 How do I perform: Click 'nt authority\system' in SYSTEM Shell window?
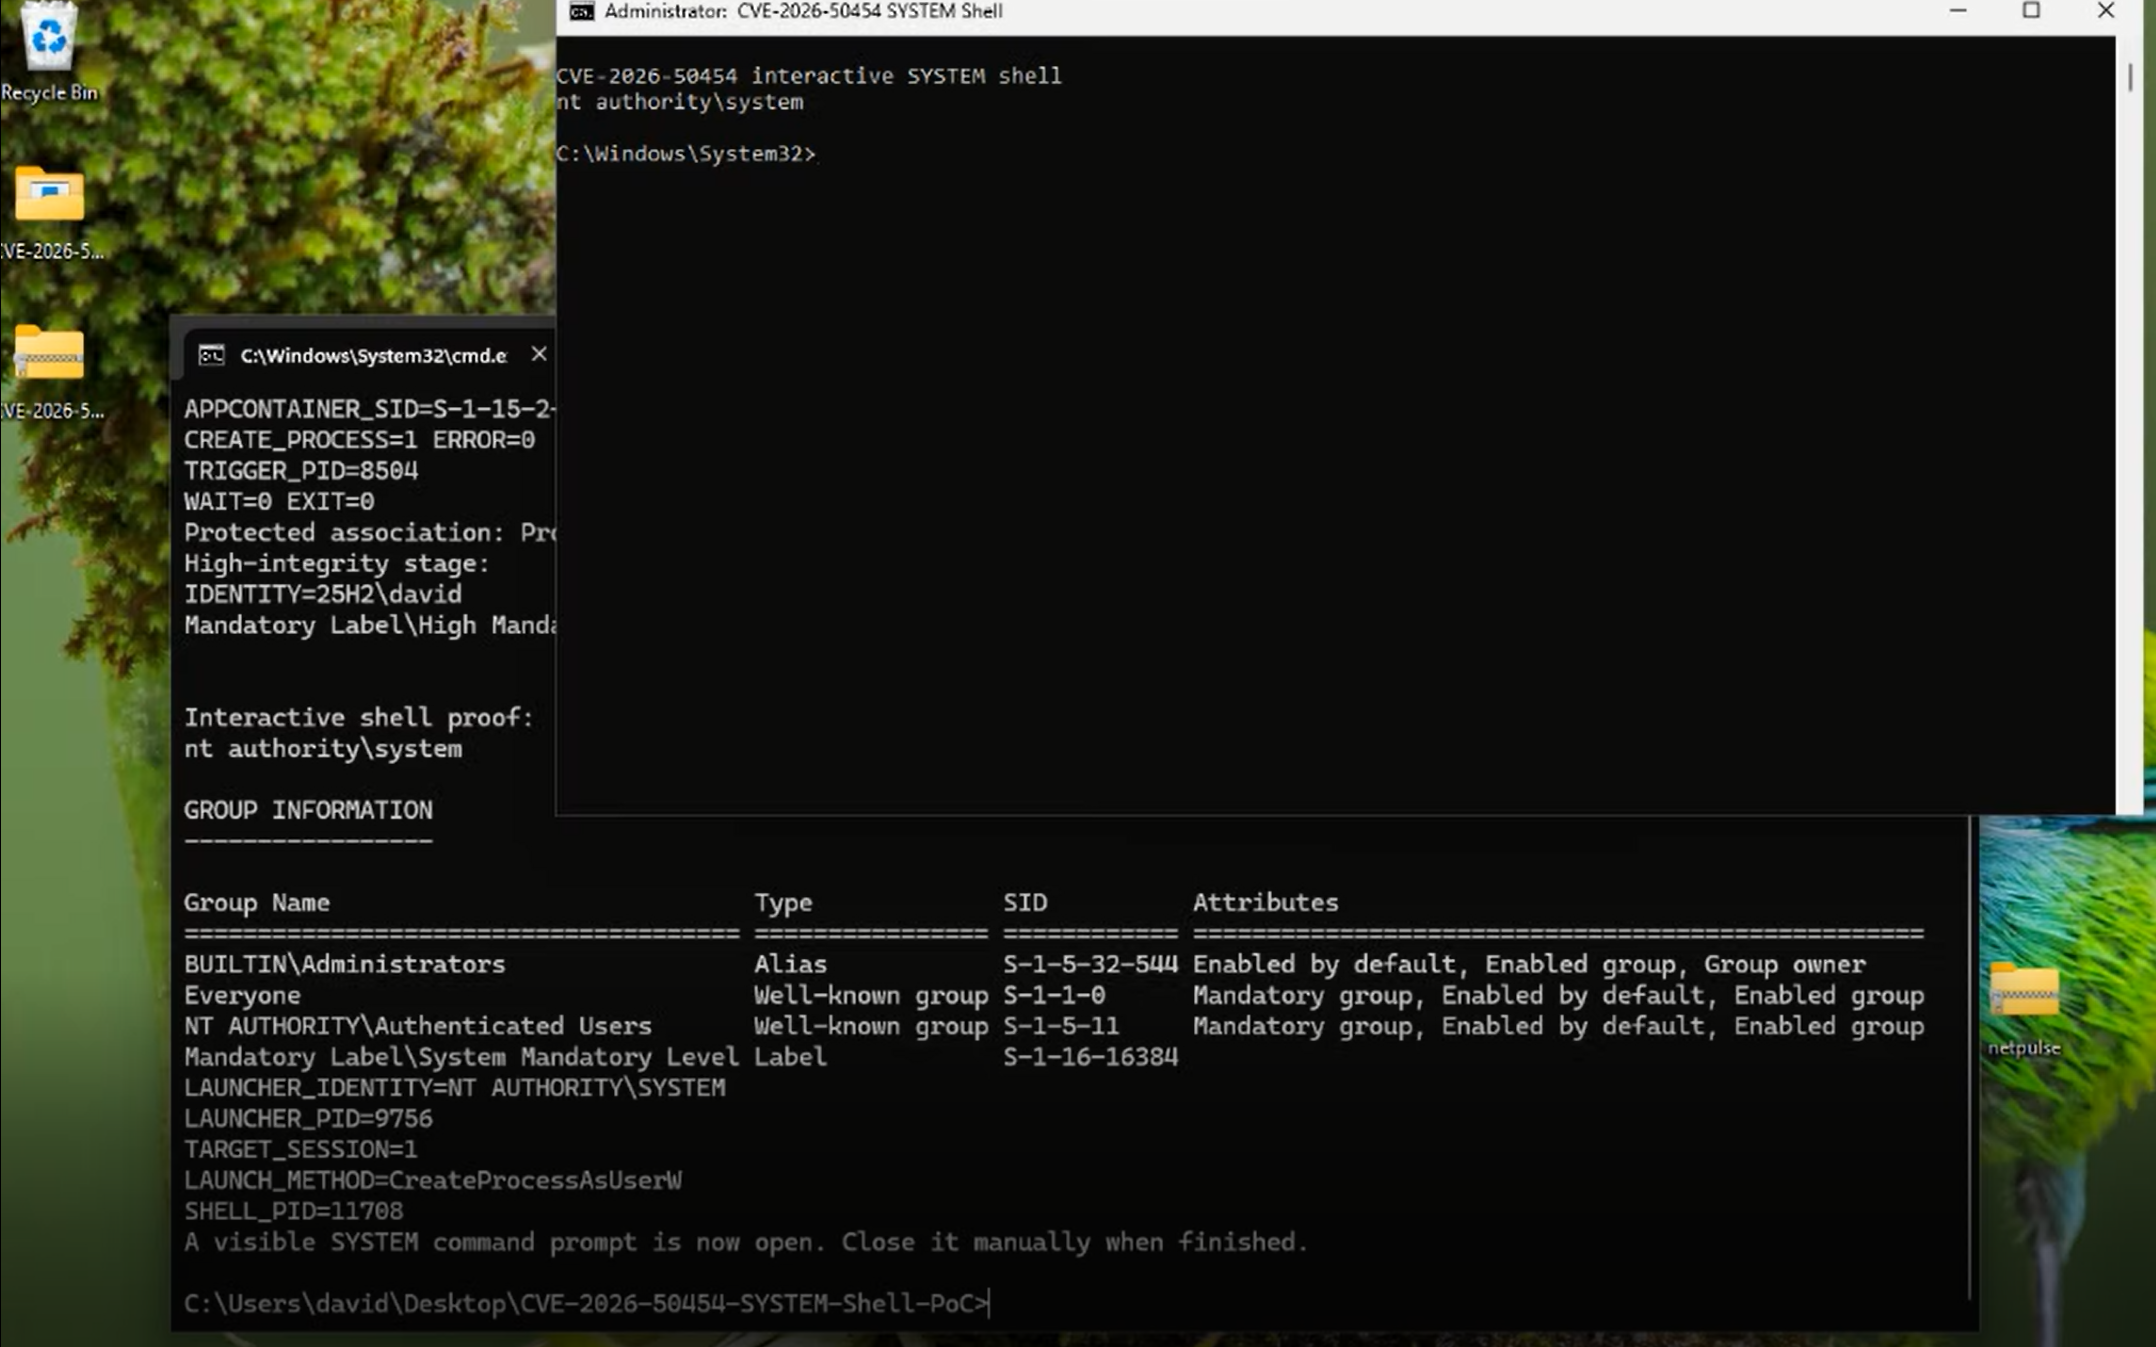680,102
